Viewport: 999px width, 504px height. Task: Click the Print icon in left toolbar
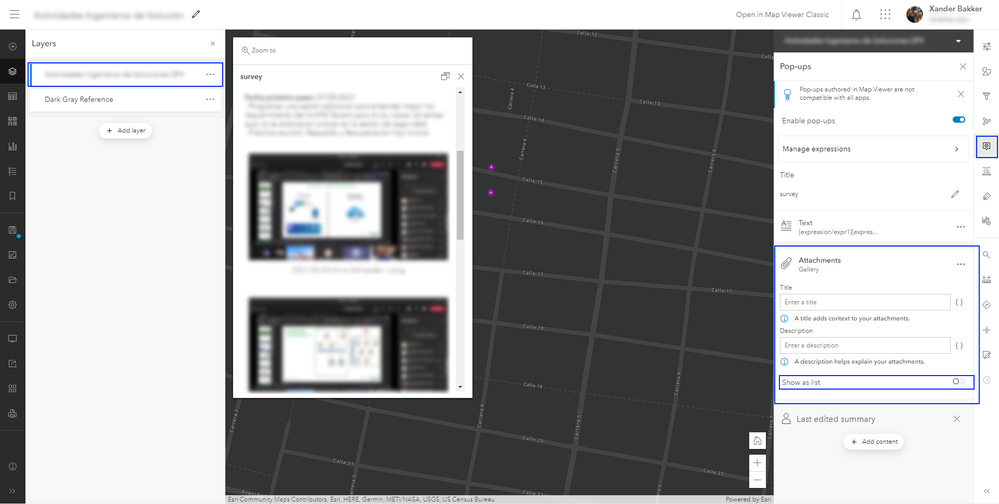12,414
